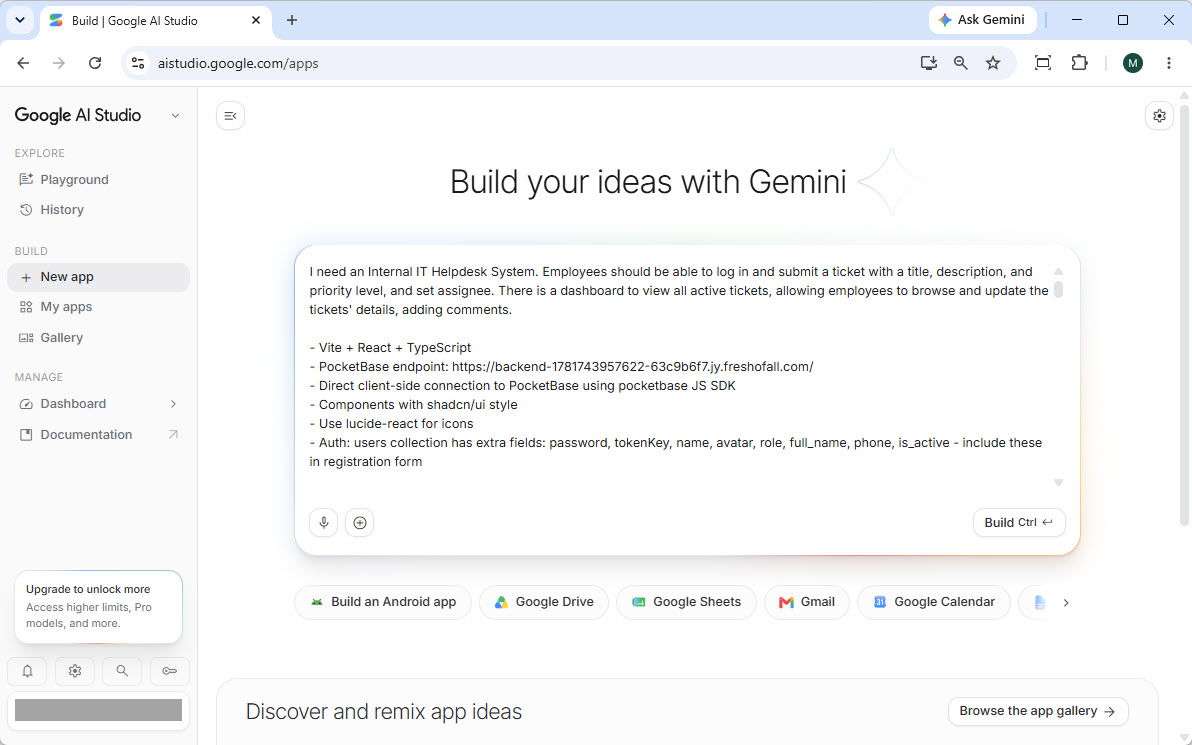The image size is (1192, 745).
Task: Show more suggestion chips with right arrow
Action: coord(1066,602)
